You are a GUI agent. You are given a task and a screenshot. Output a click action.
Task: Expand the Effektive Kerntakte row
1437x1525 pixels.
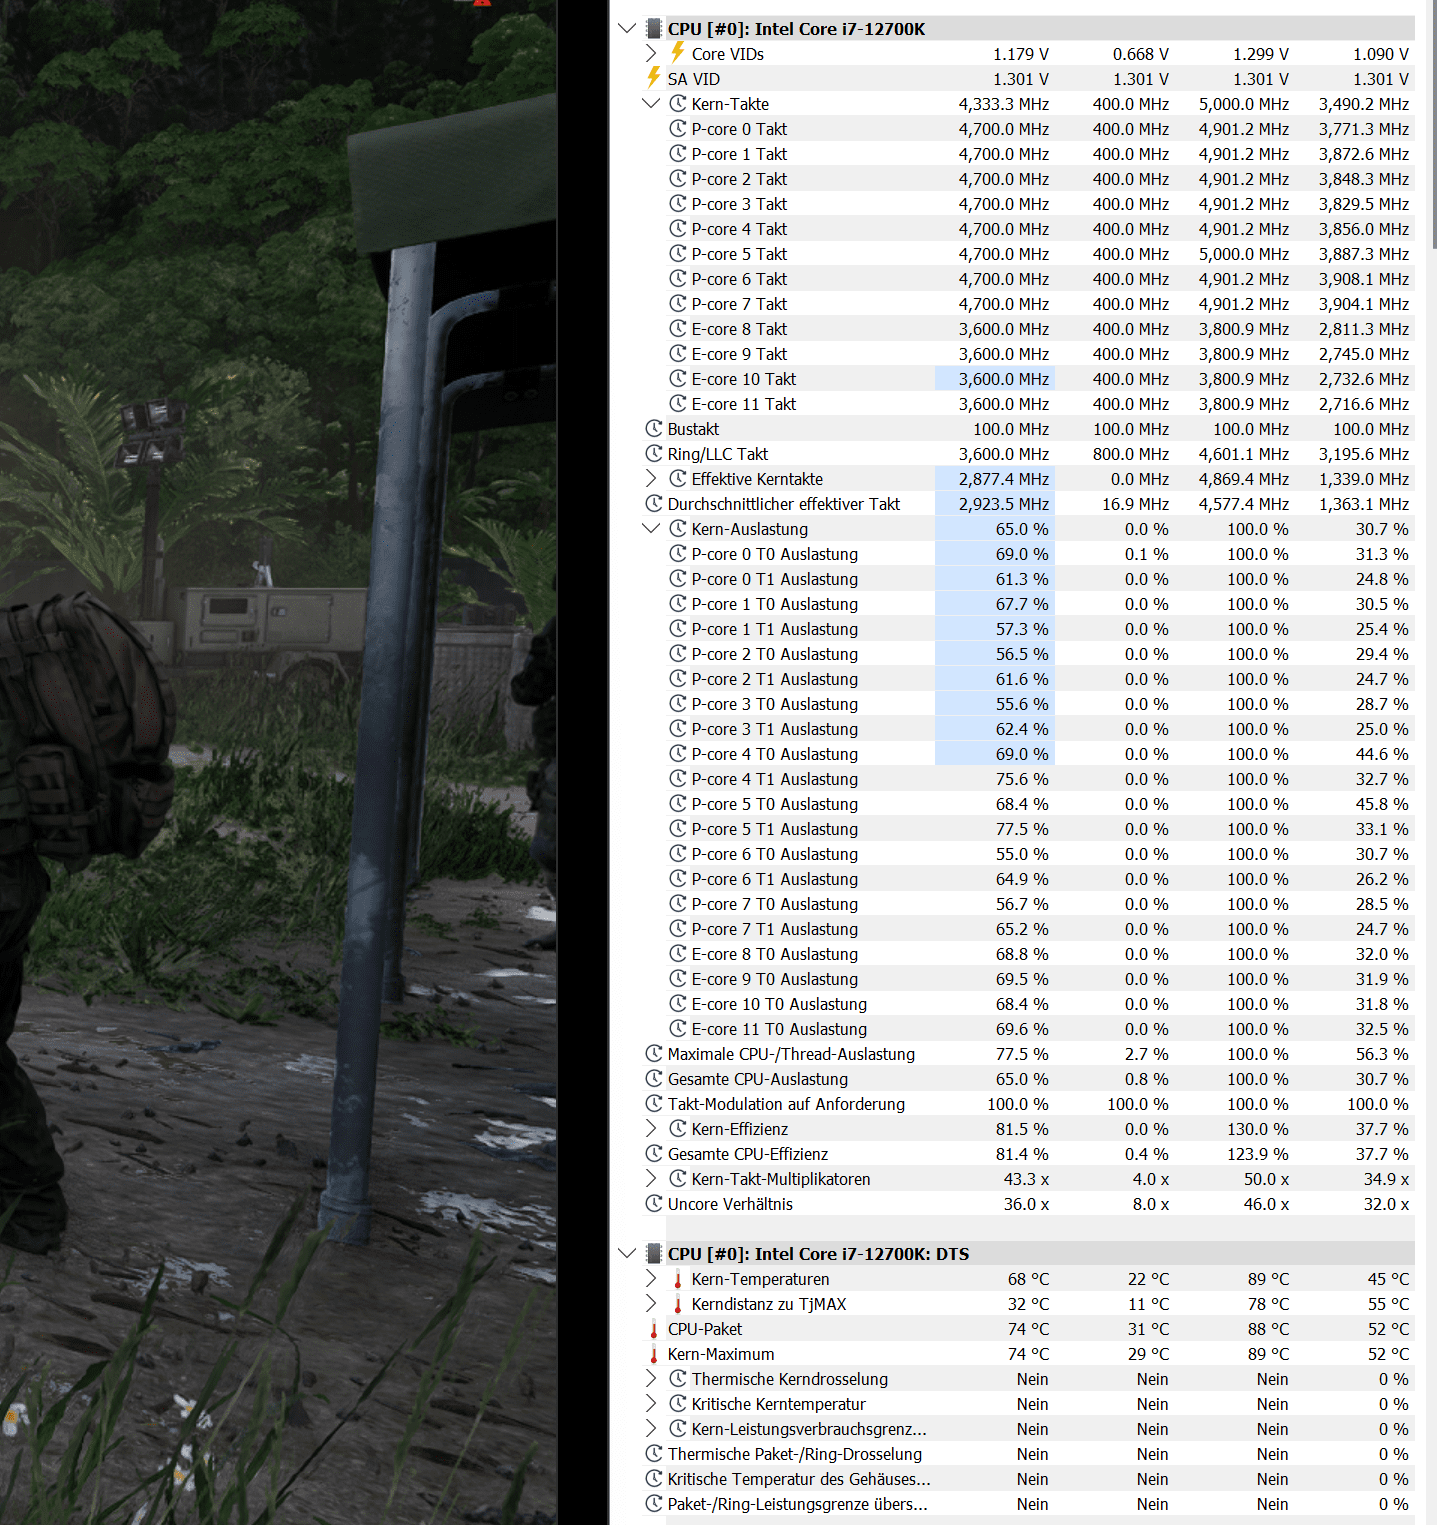tap(651, 479)
